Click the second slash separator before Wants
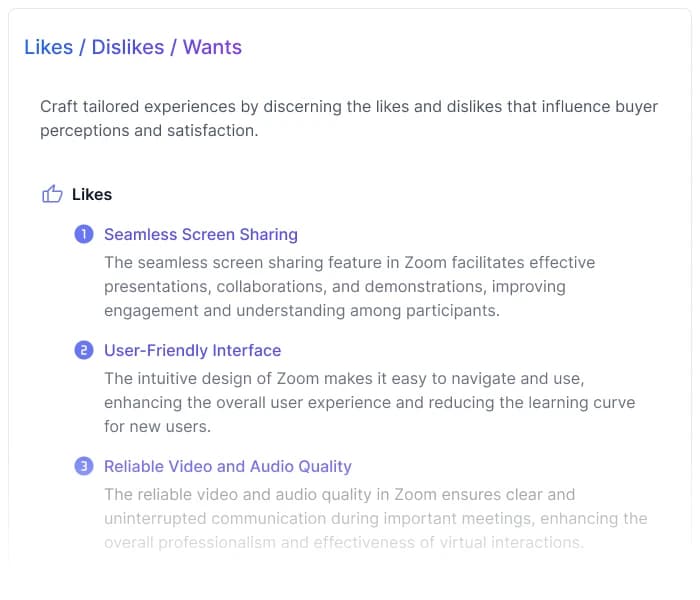The height and width of the screenshot is (600, 700). 173,47
